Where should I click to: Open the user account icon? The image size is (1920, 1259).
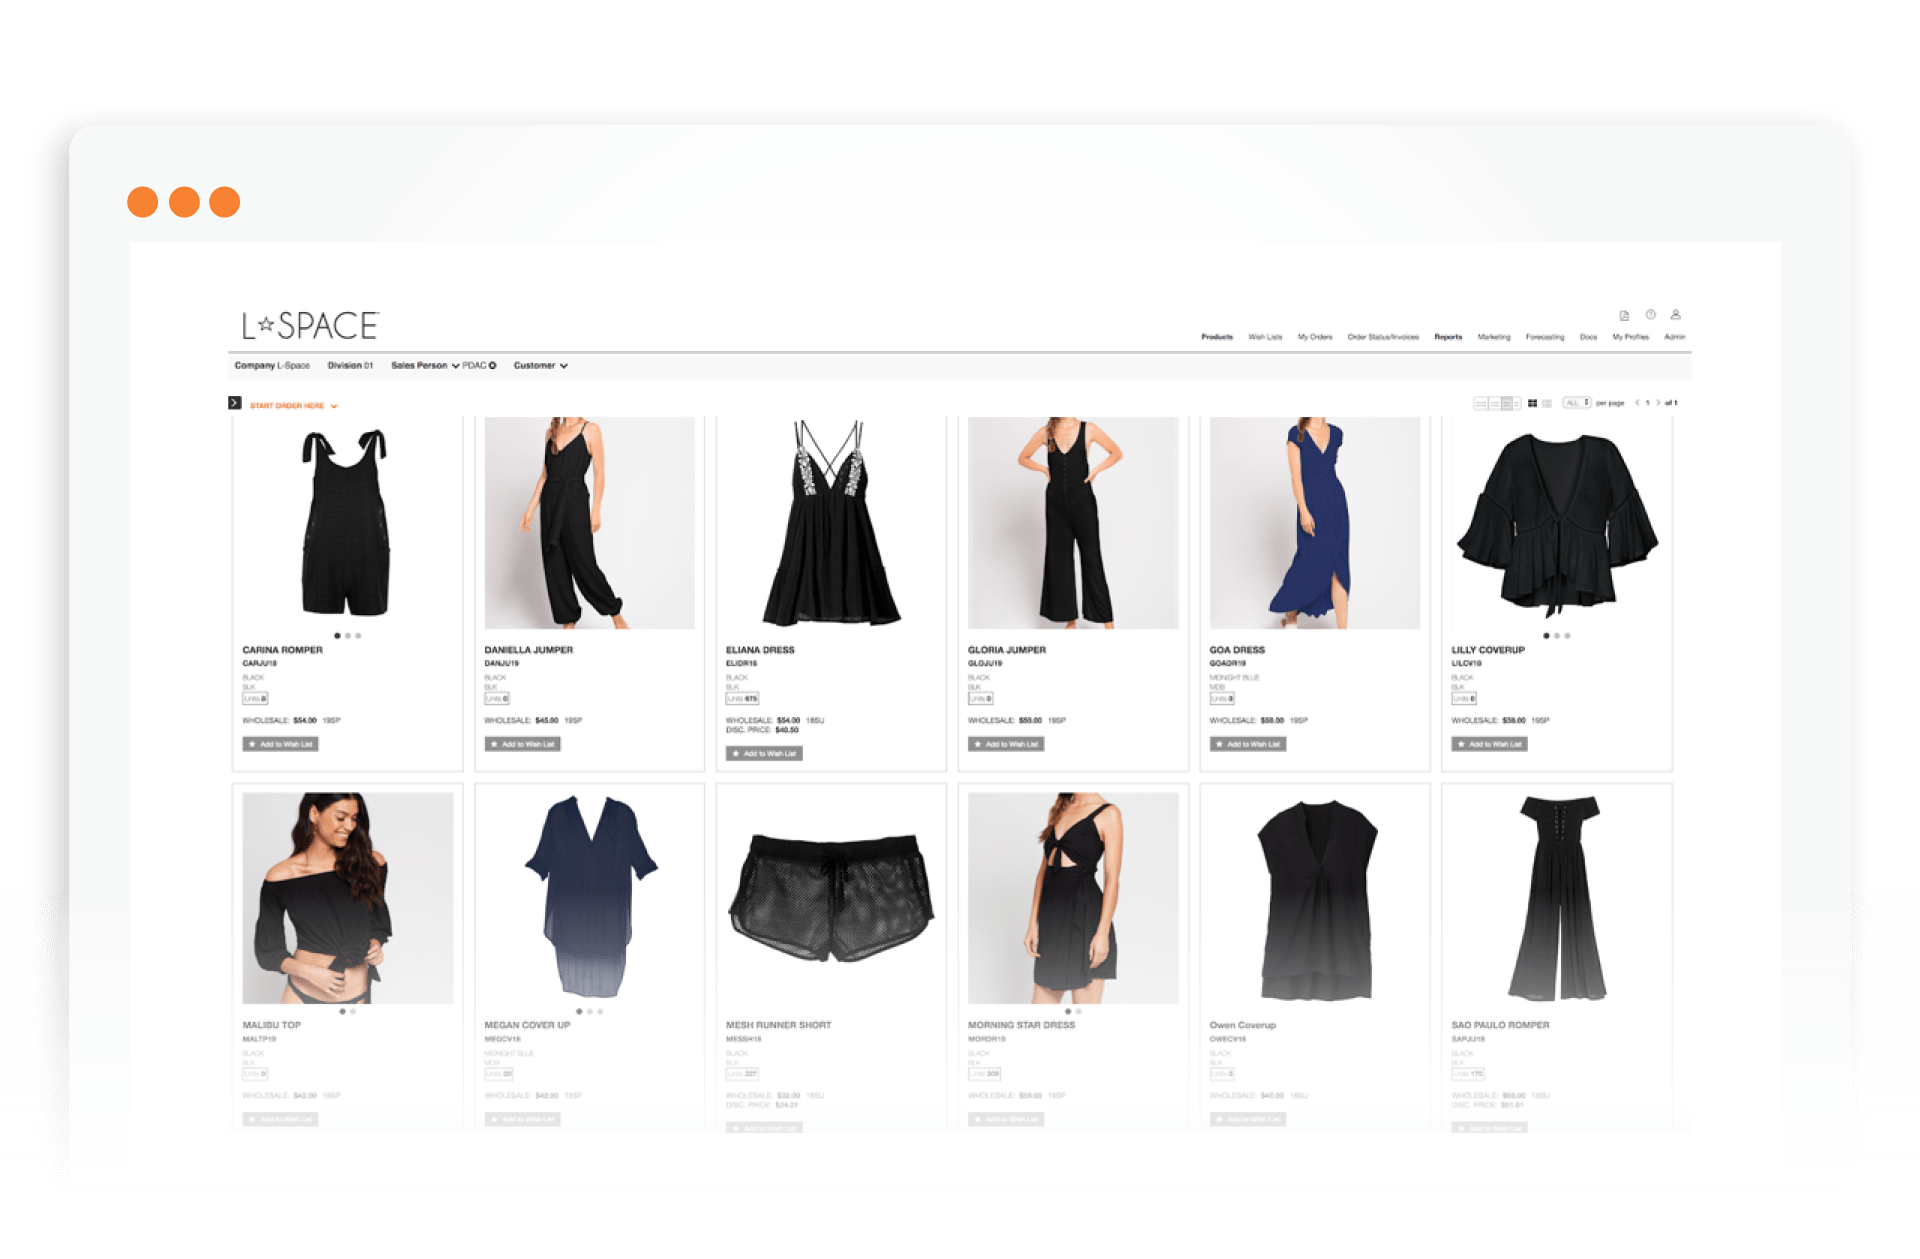(x=1676, y=314)
